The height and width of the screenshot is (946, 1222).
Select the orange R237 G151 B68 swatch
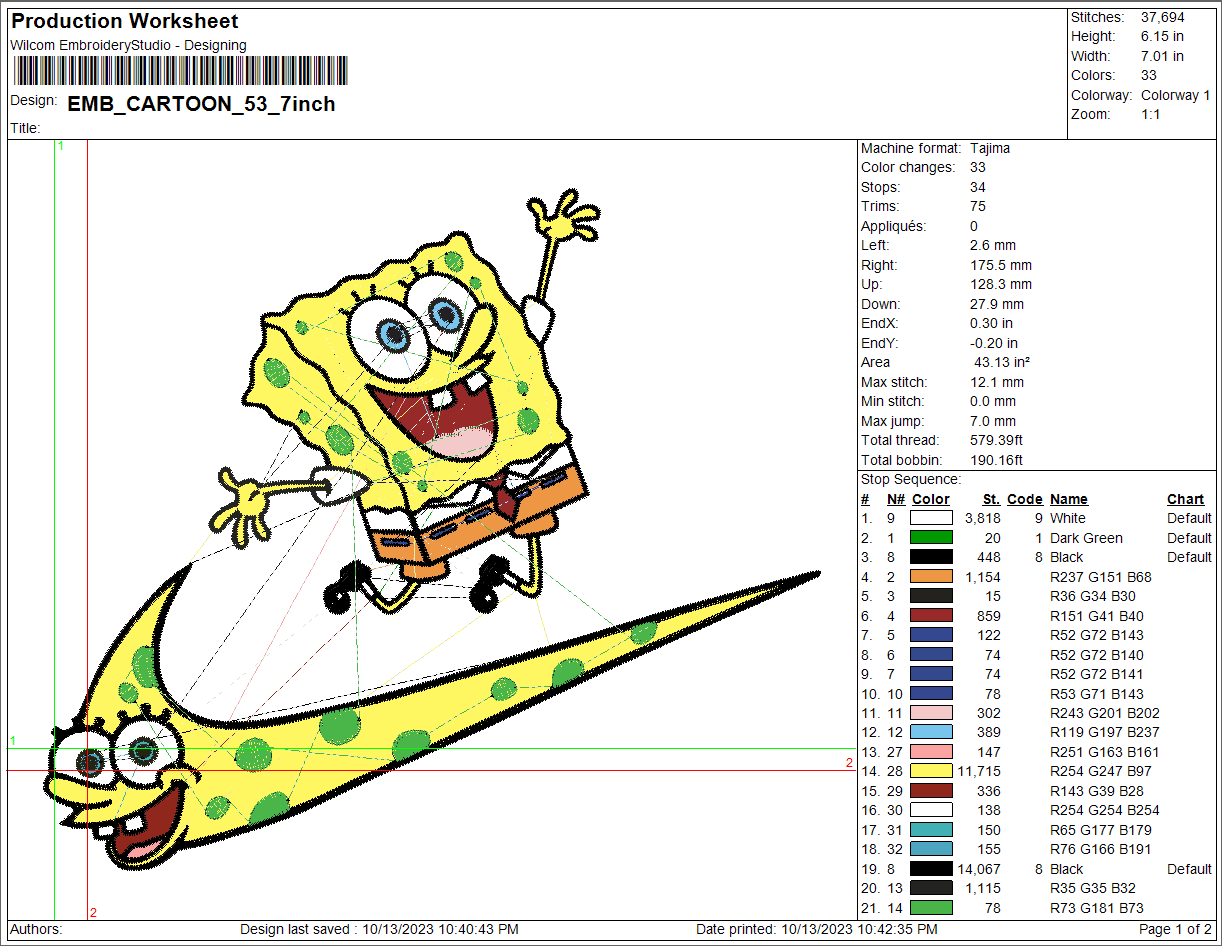pyautogui.click(x=930, y=577)
